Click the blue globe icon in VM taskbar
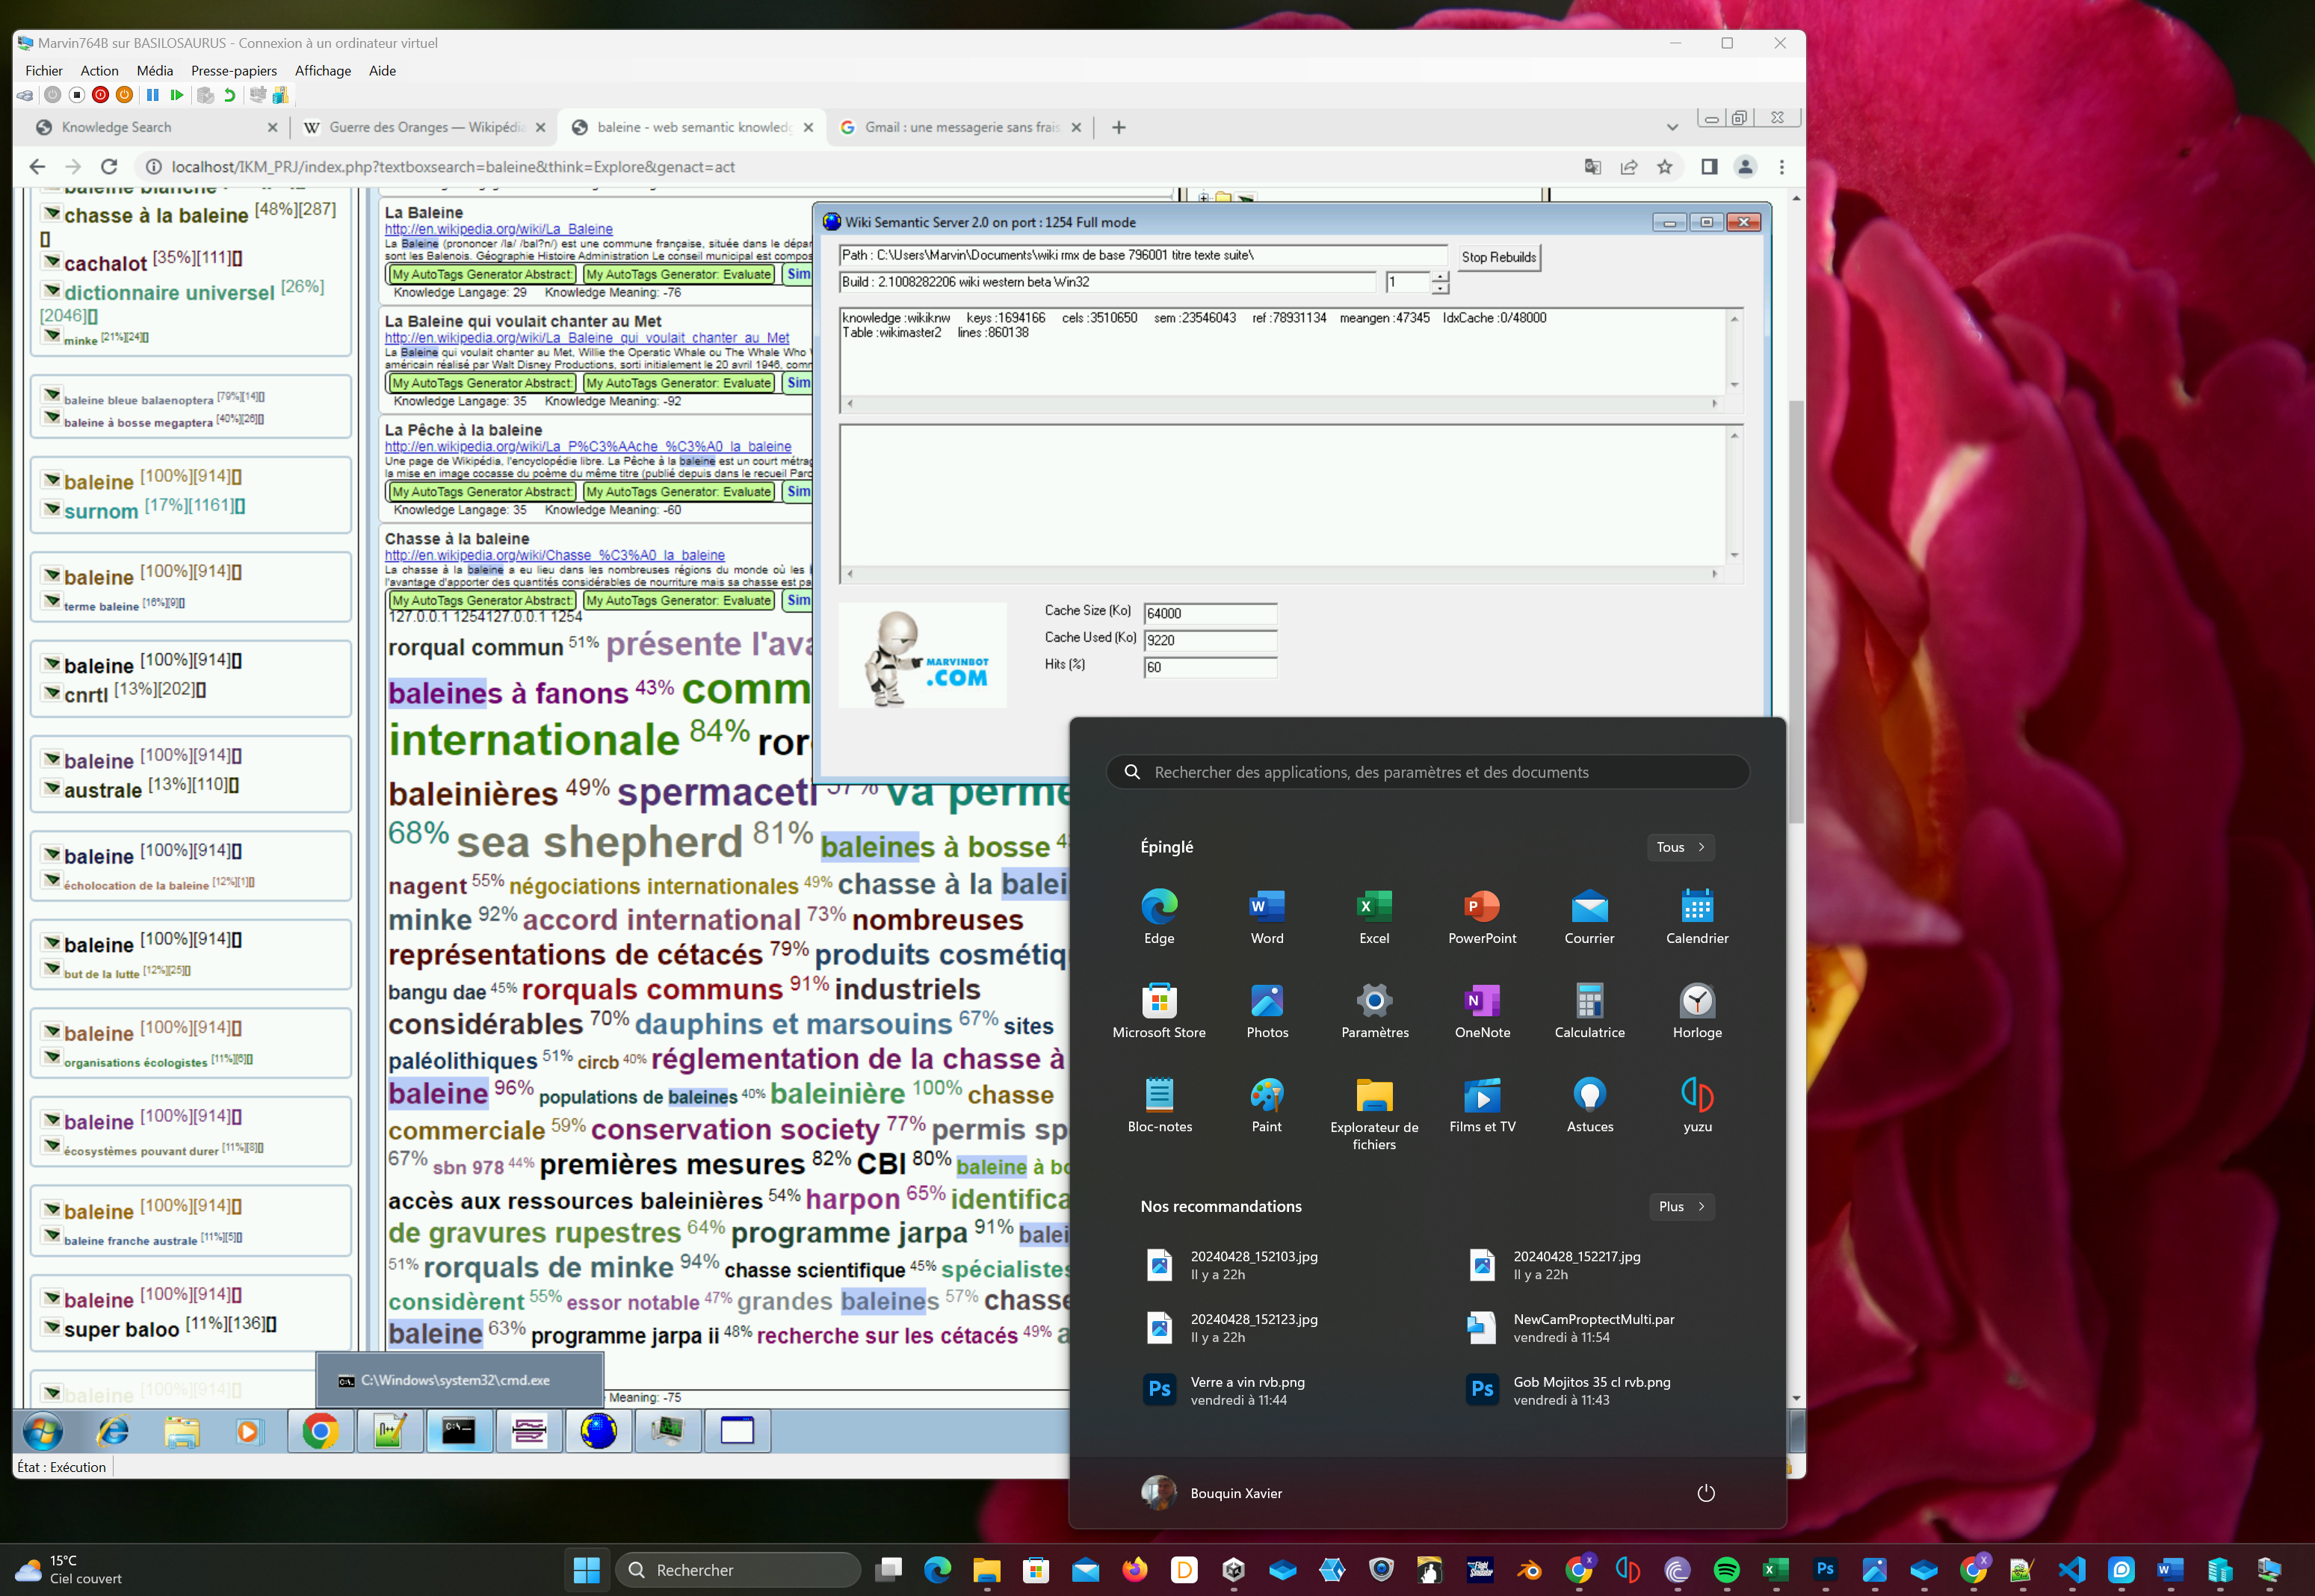Viewport: 2315px width, 1596px height. [598, 1432]
